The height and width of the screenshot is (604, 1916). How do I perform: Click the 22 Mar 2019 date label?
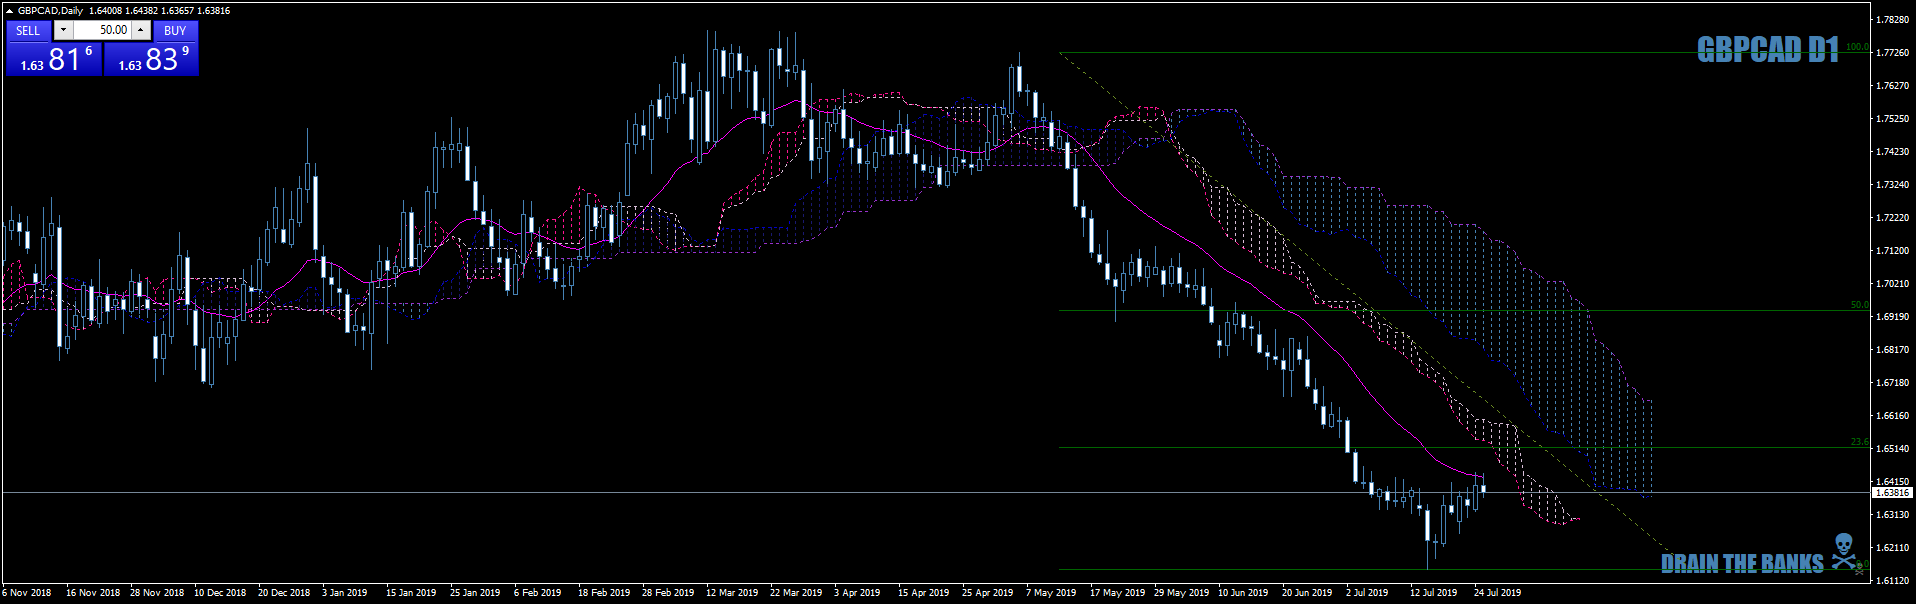pos(796,593)
